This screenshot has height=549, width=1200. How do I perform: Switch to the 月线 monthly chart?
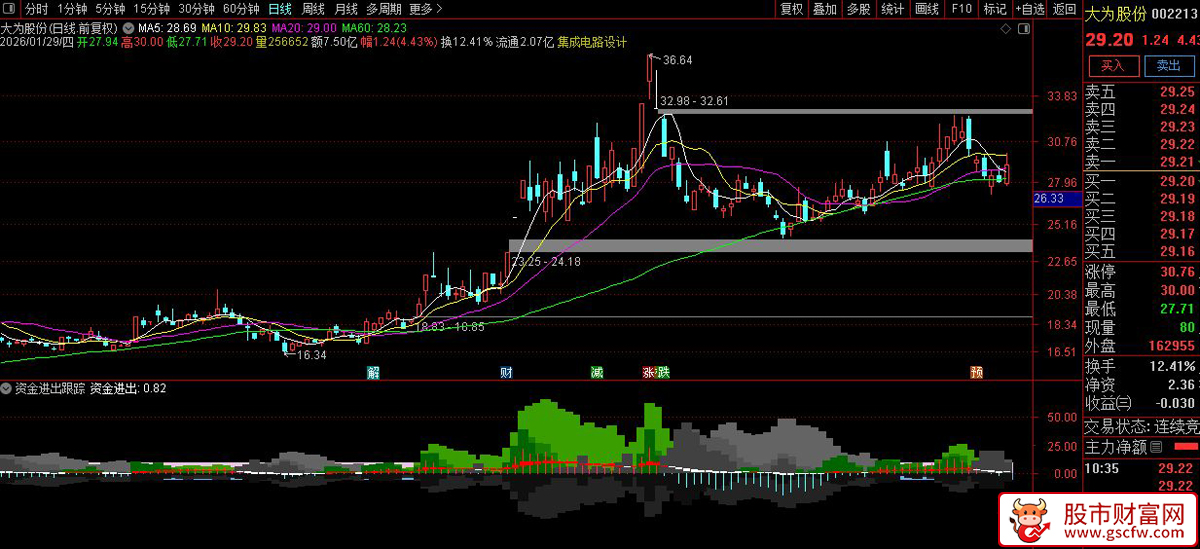click(346, 9)
